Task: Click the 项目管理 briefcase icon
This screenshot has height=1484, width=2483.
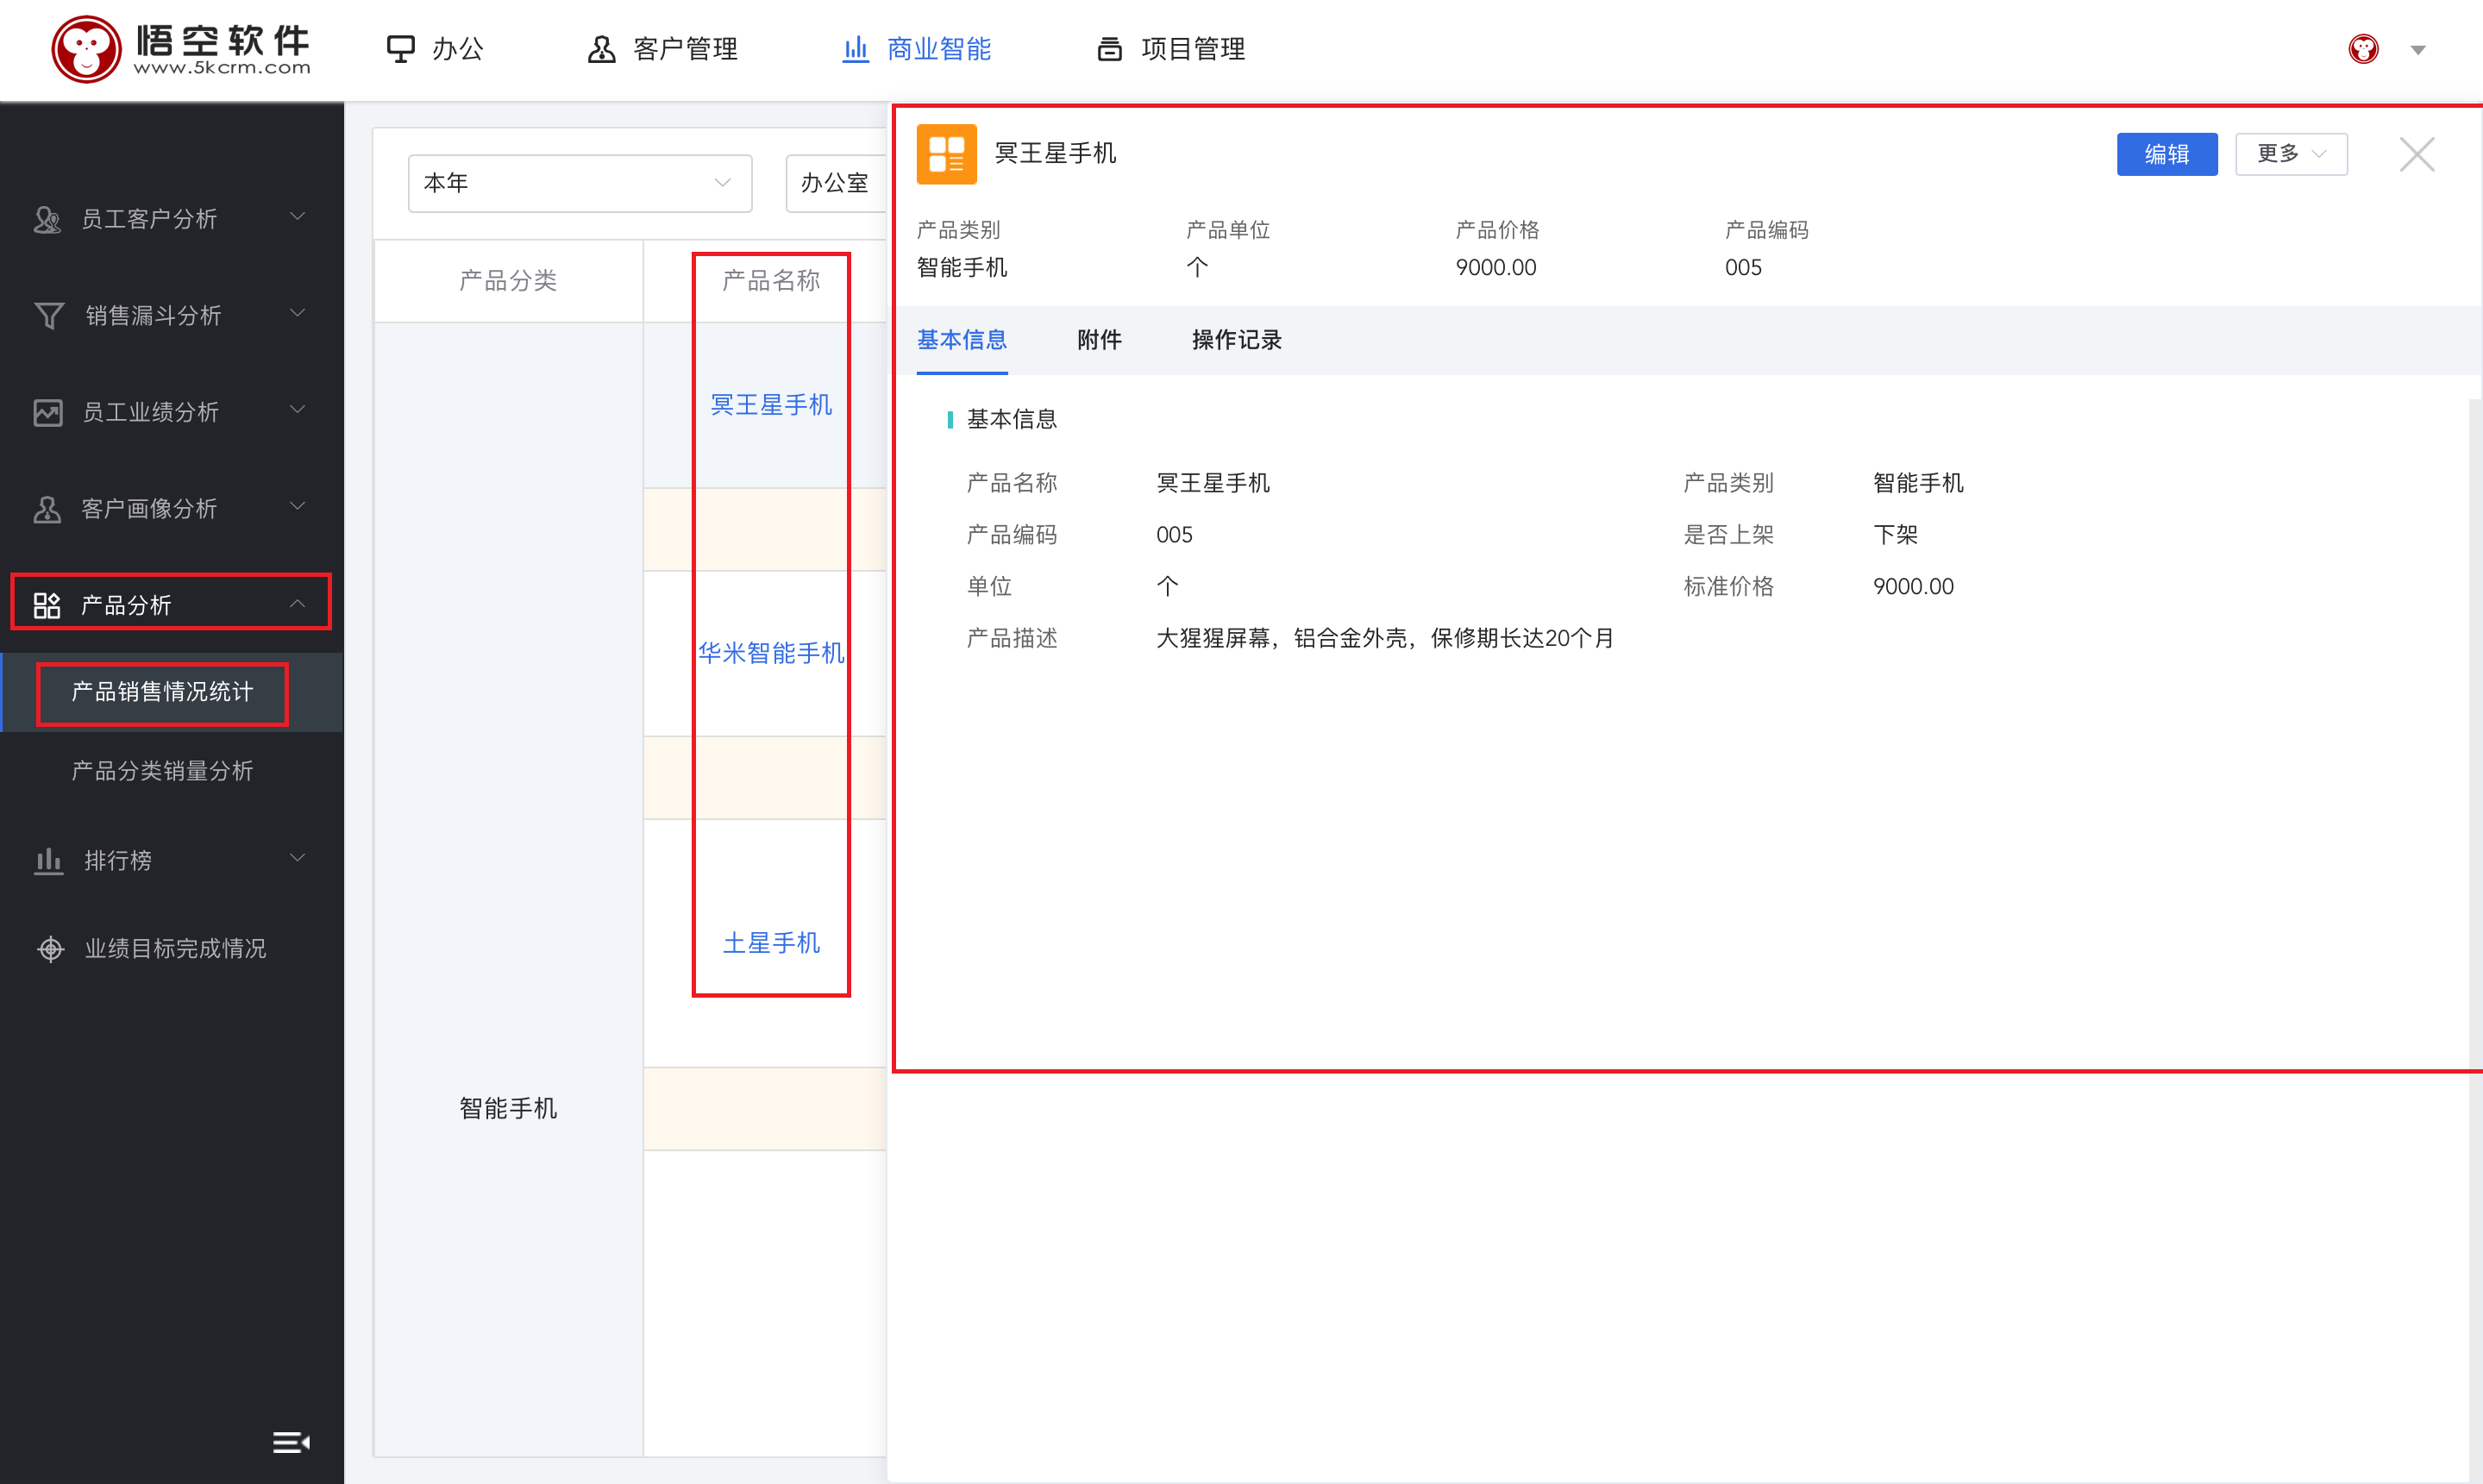Action: 1110,49
